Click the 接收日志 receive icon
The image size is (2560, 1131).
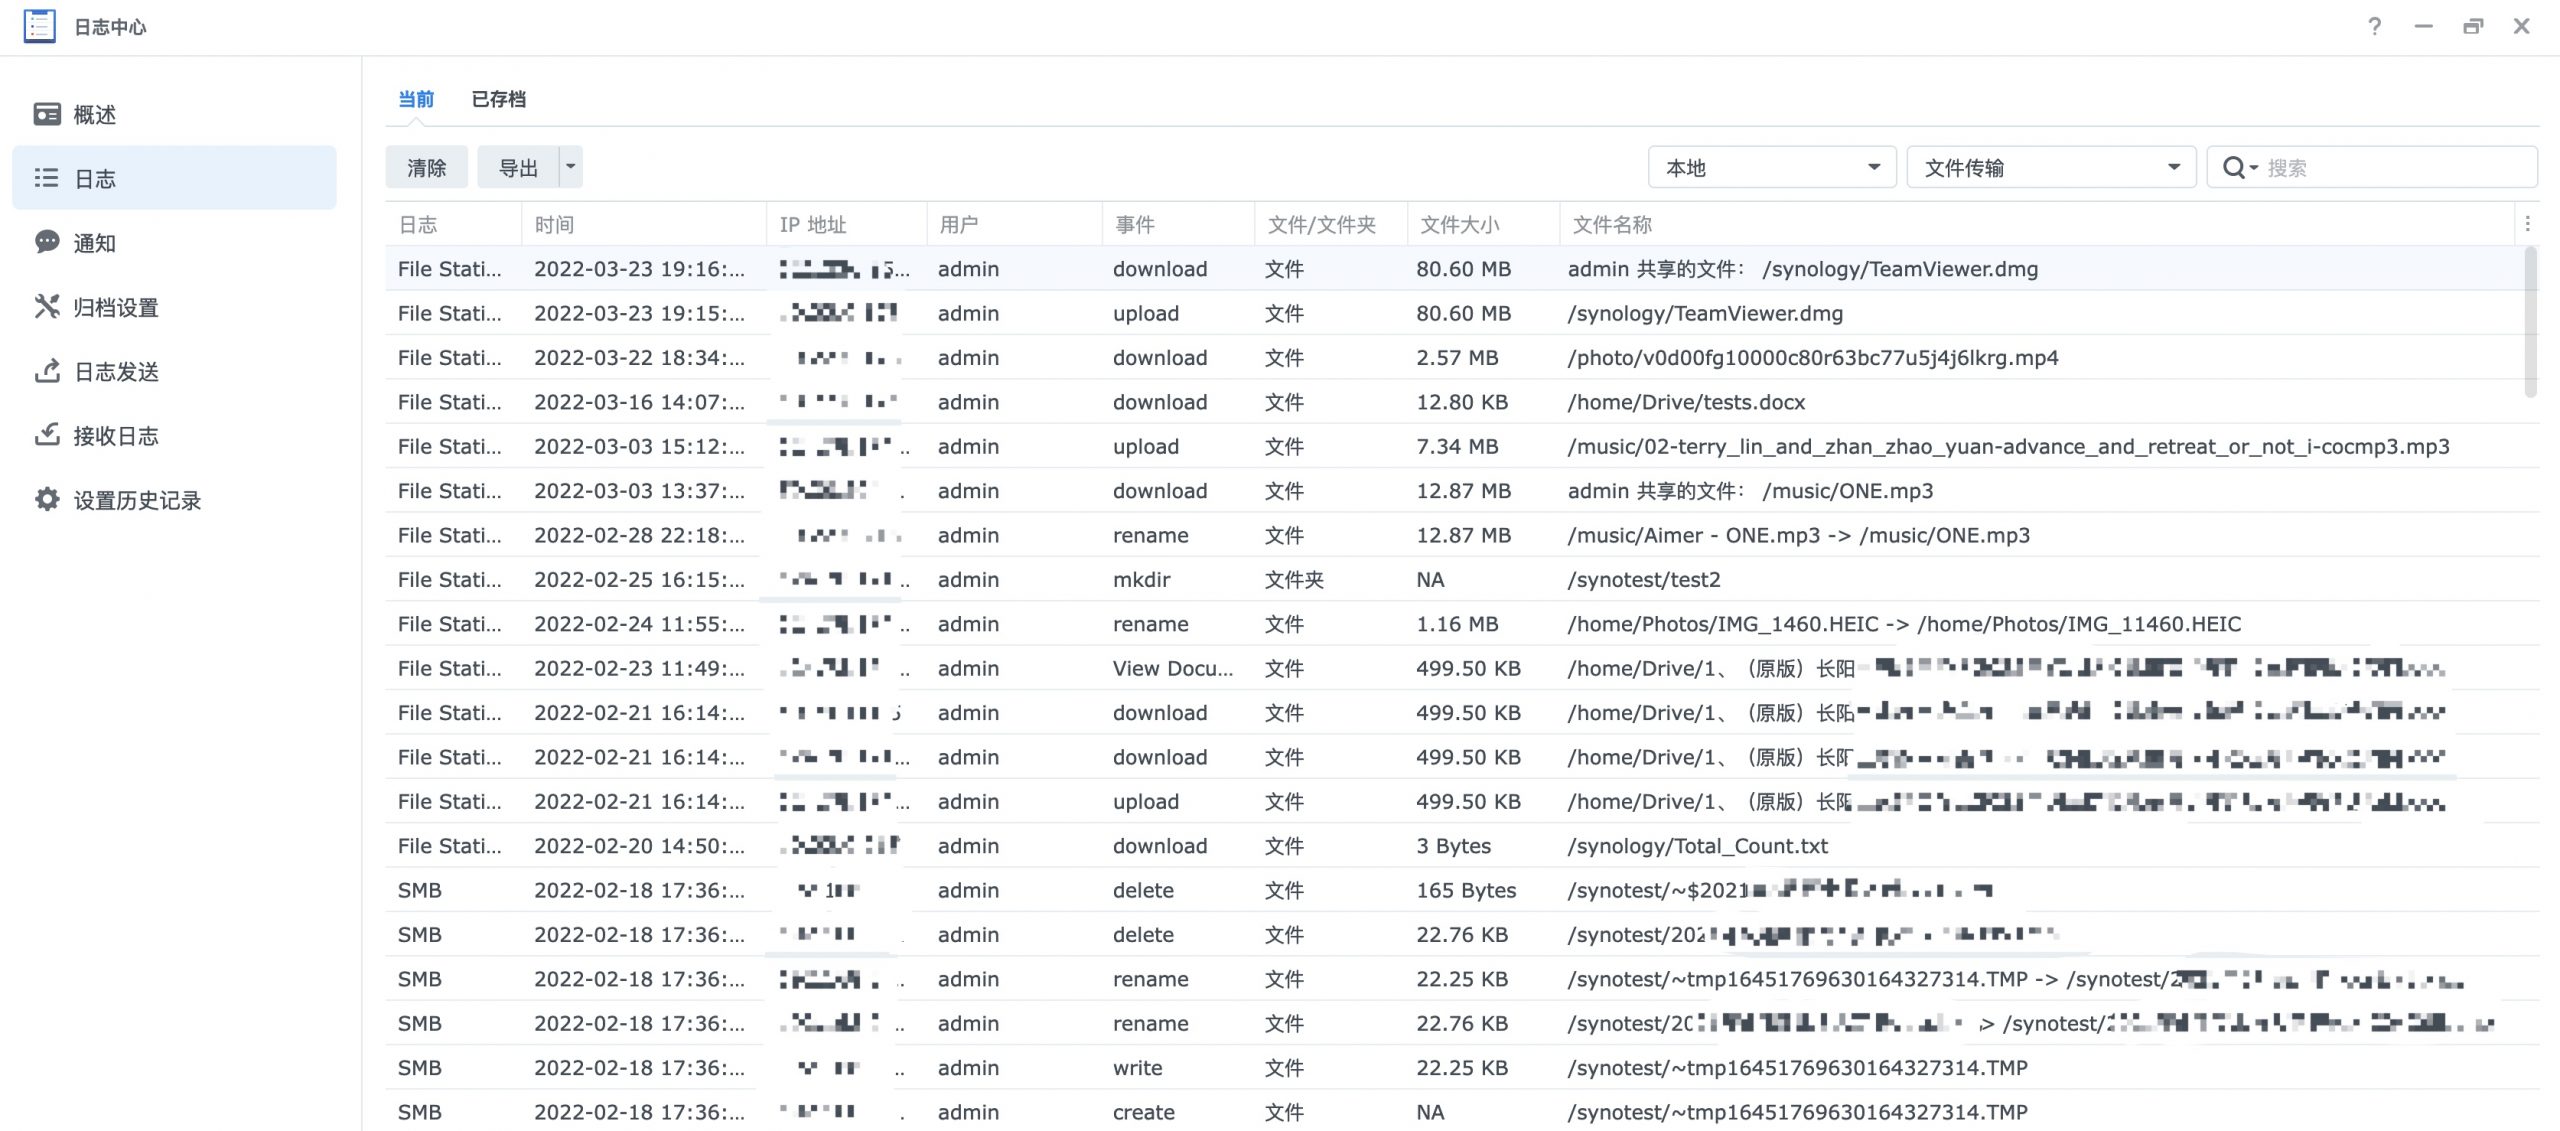[x=47, y=435]
